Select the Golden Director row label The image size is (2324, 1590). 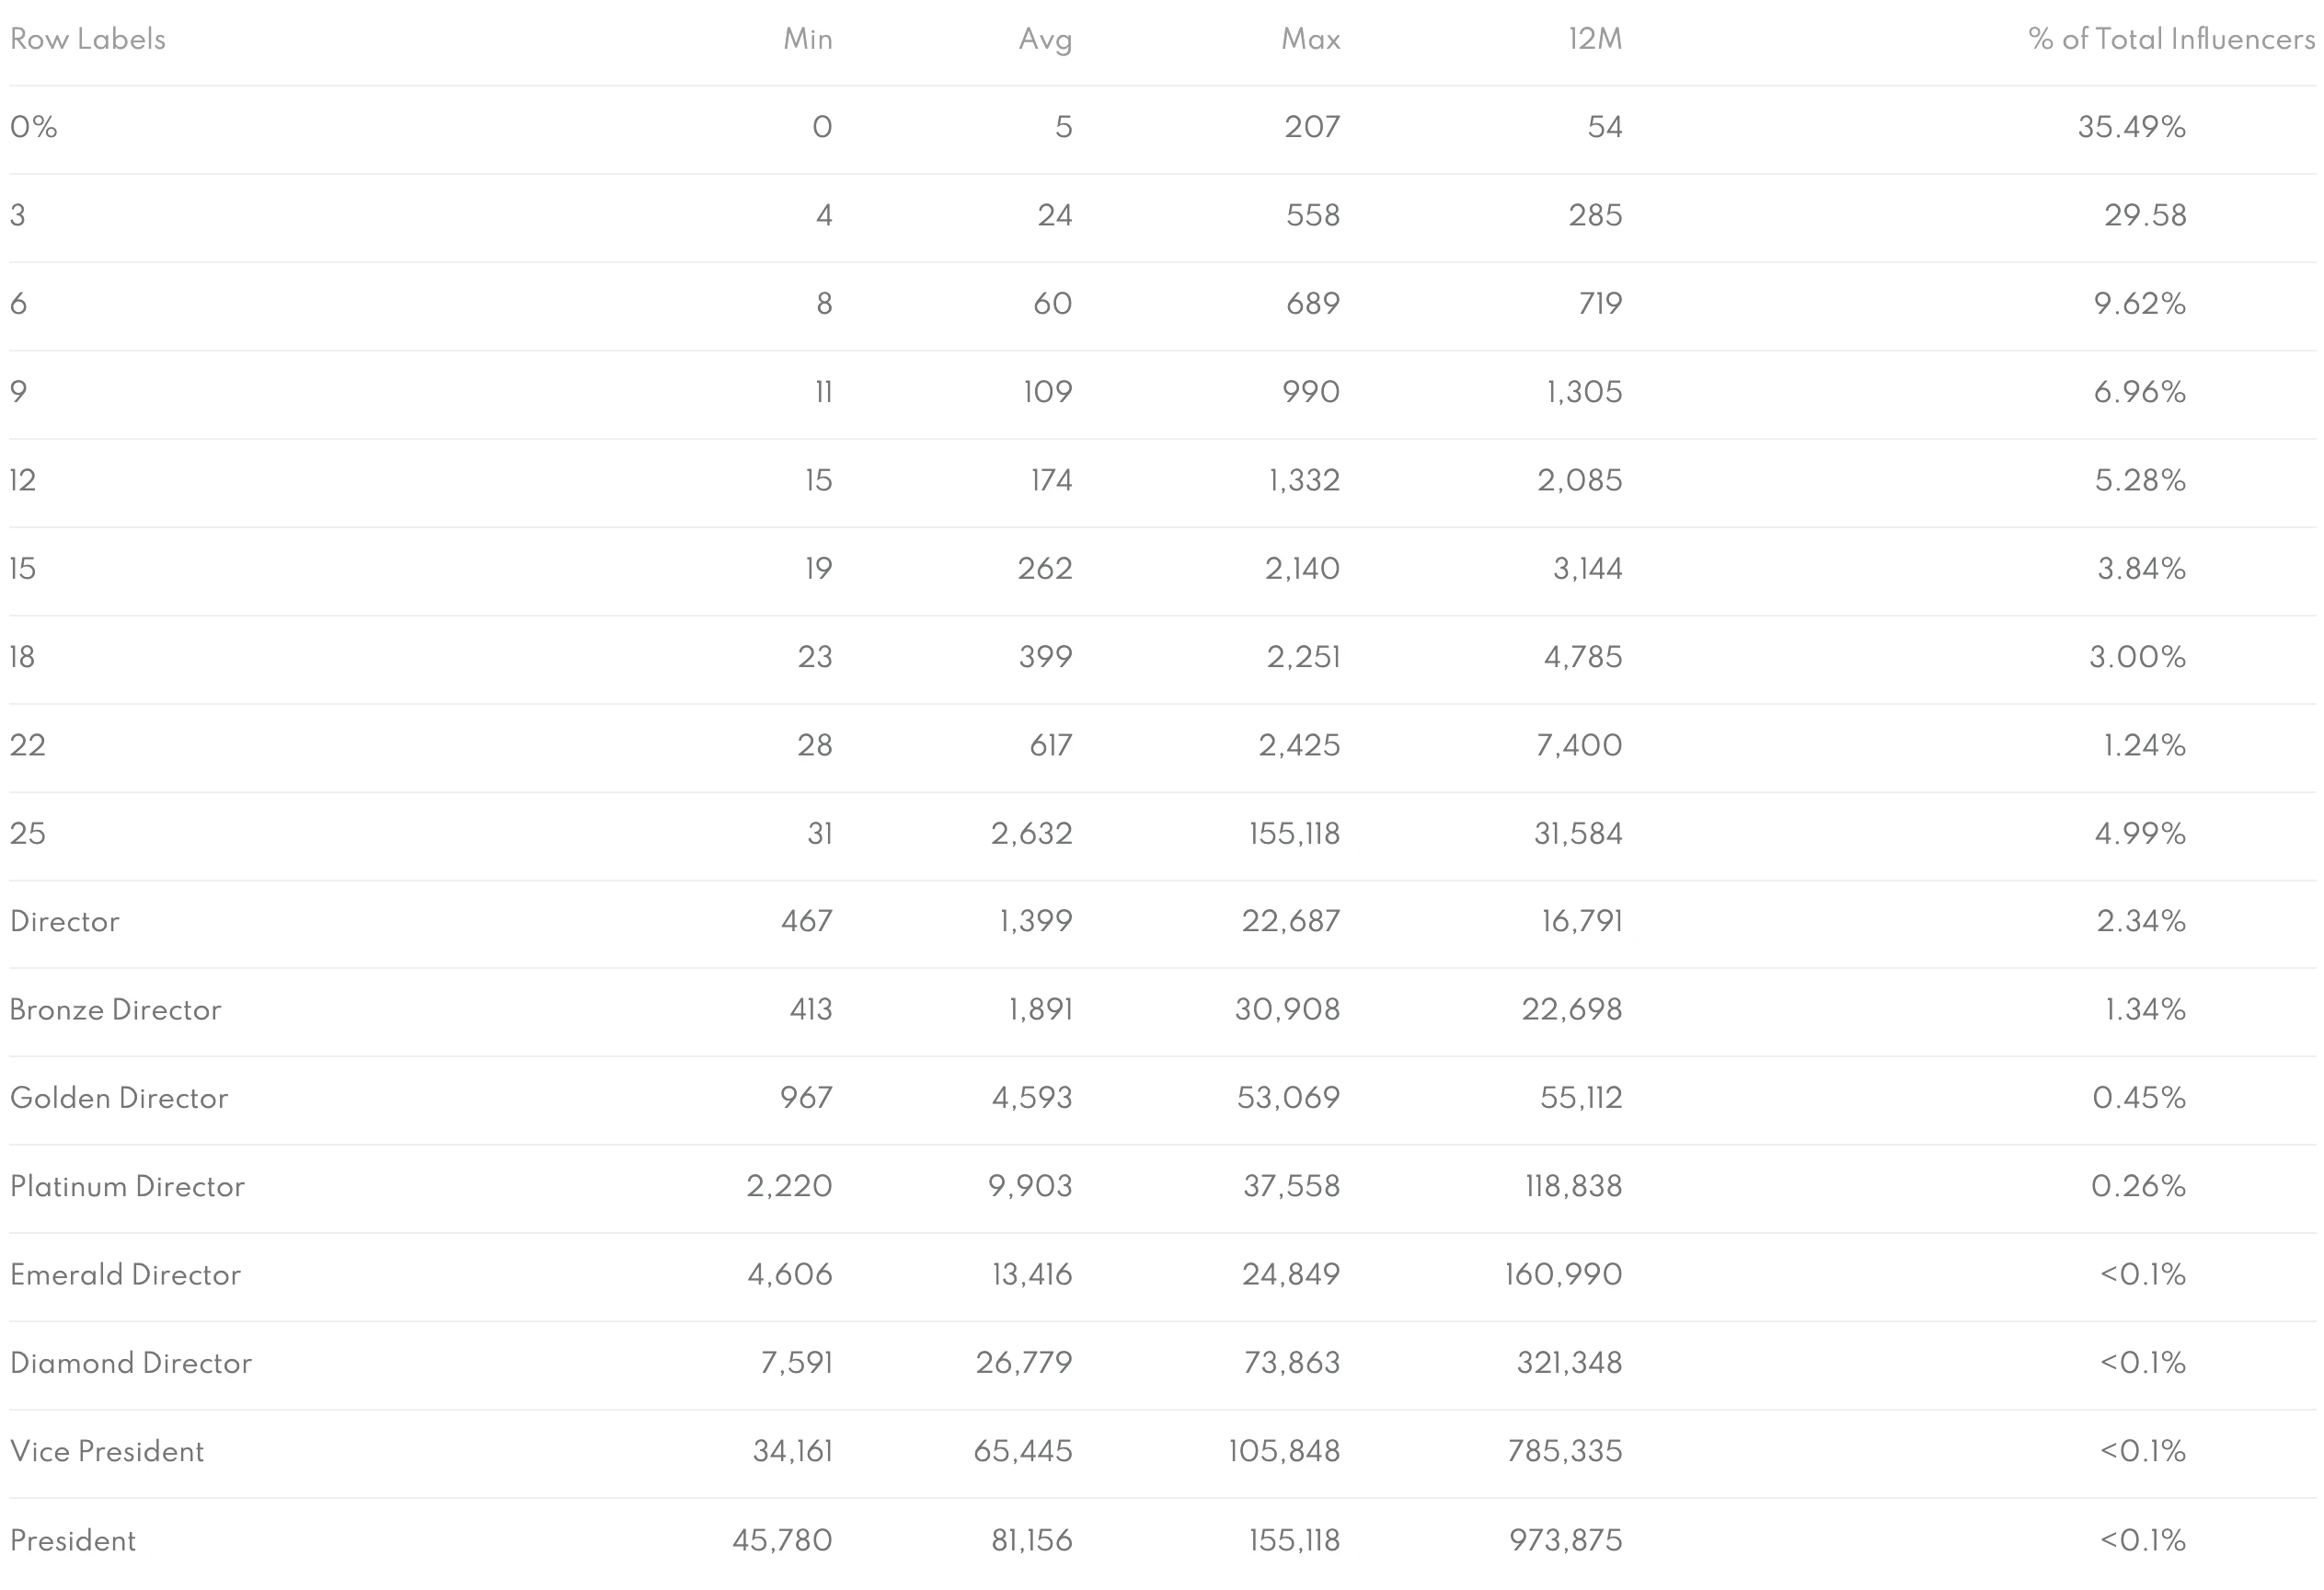coord(119,1098)
